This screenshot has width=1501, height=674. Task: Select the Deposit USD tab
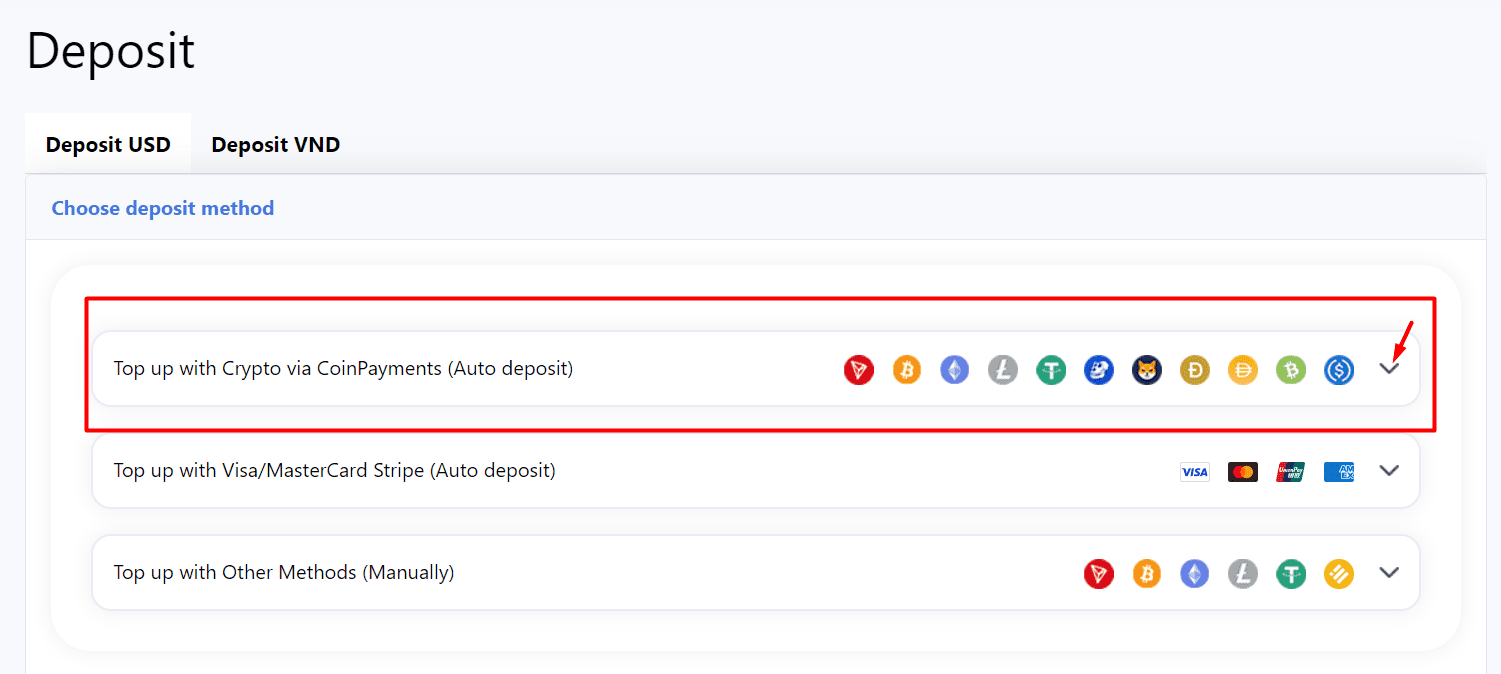coord(108,145)
